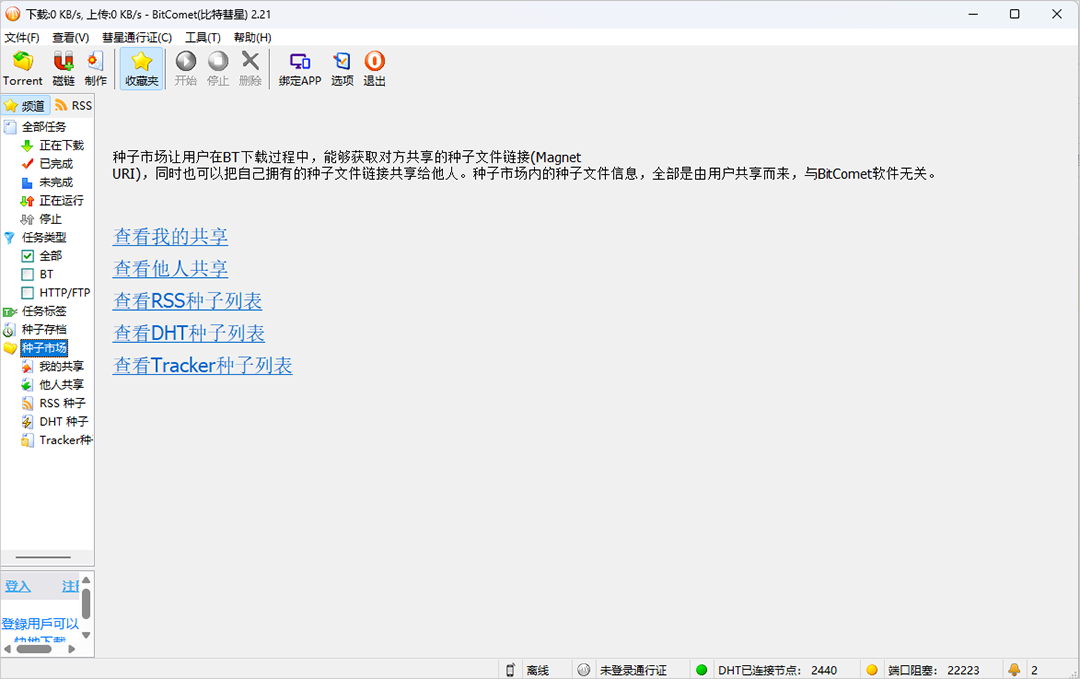Open a Torrent file from toolbar
Screen dimensions: 1080x679
(23, 68)
